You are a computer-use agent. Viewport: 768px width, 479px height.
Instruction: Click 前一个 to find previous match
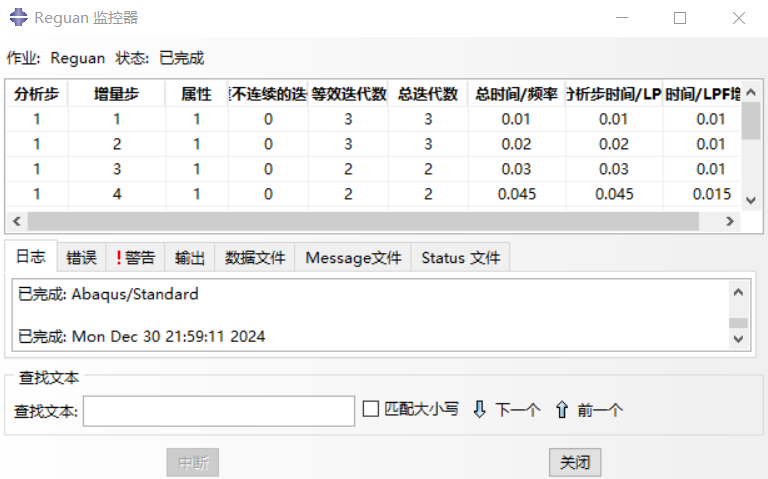[600, 409]
